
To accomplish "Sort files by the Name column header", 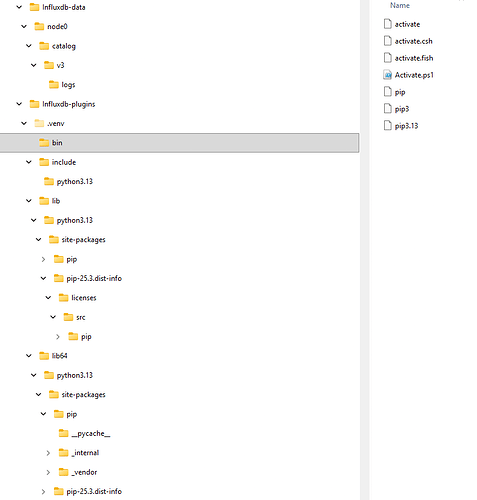I will [x=400, y=5].
